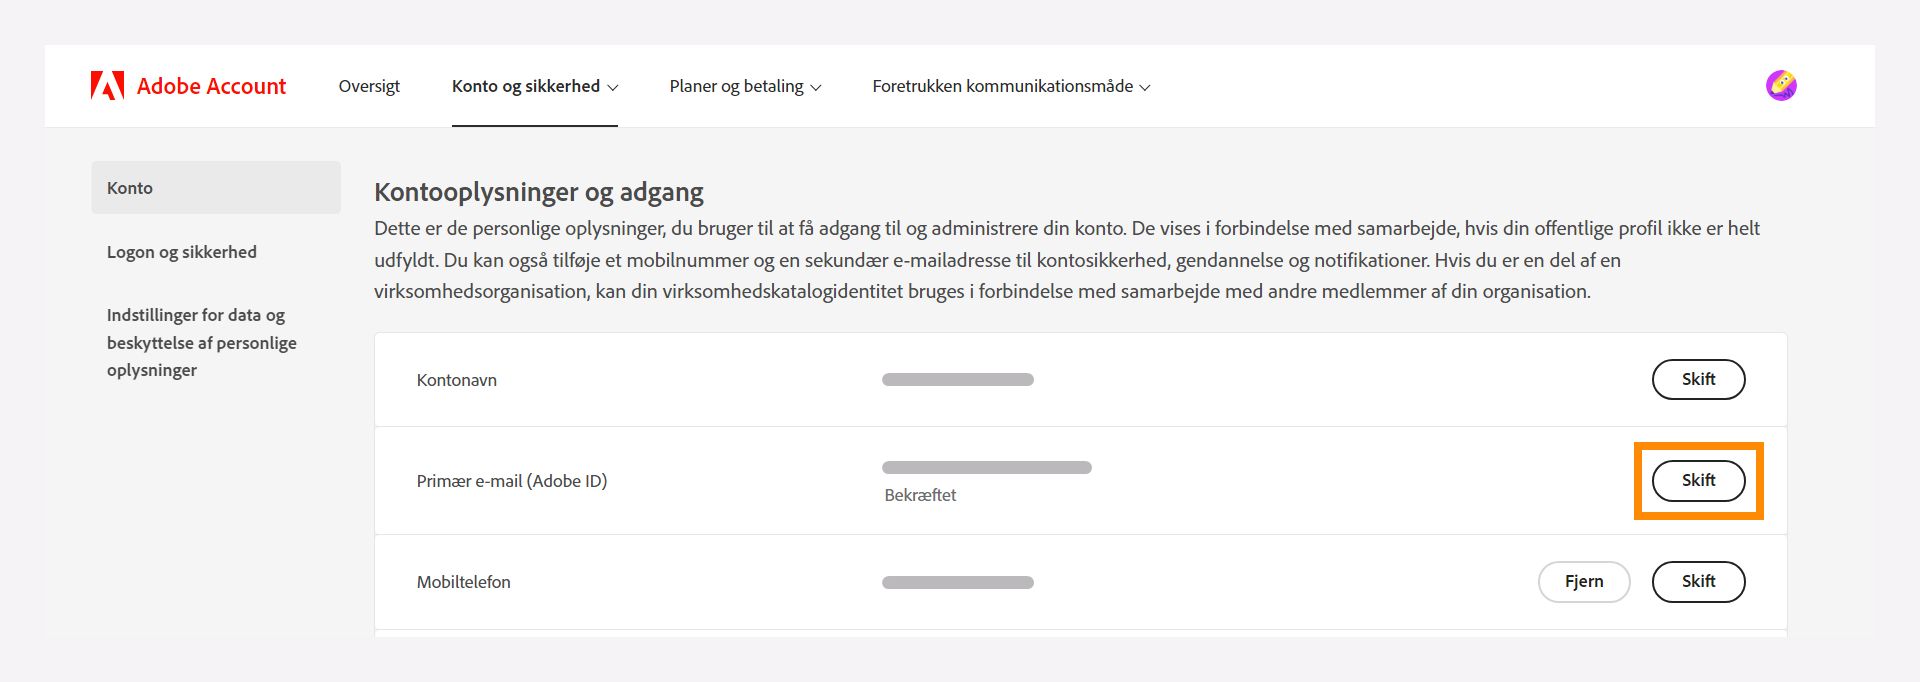Click Skift next to Mobiltelefon
The image size is (1920, 682).
point(1698,581)
